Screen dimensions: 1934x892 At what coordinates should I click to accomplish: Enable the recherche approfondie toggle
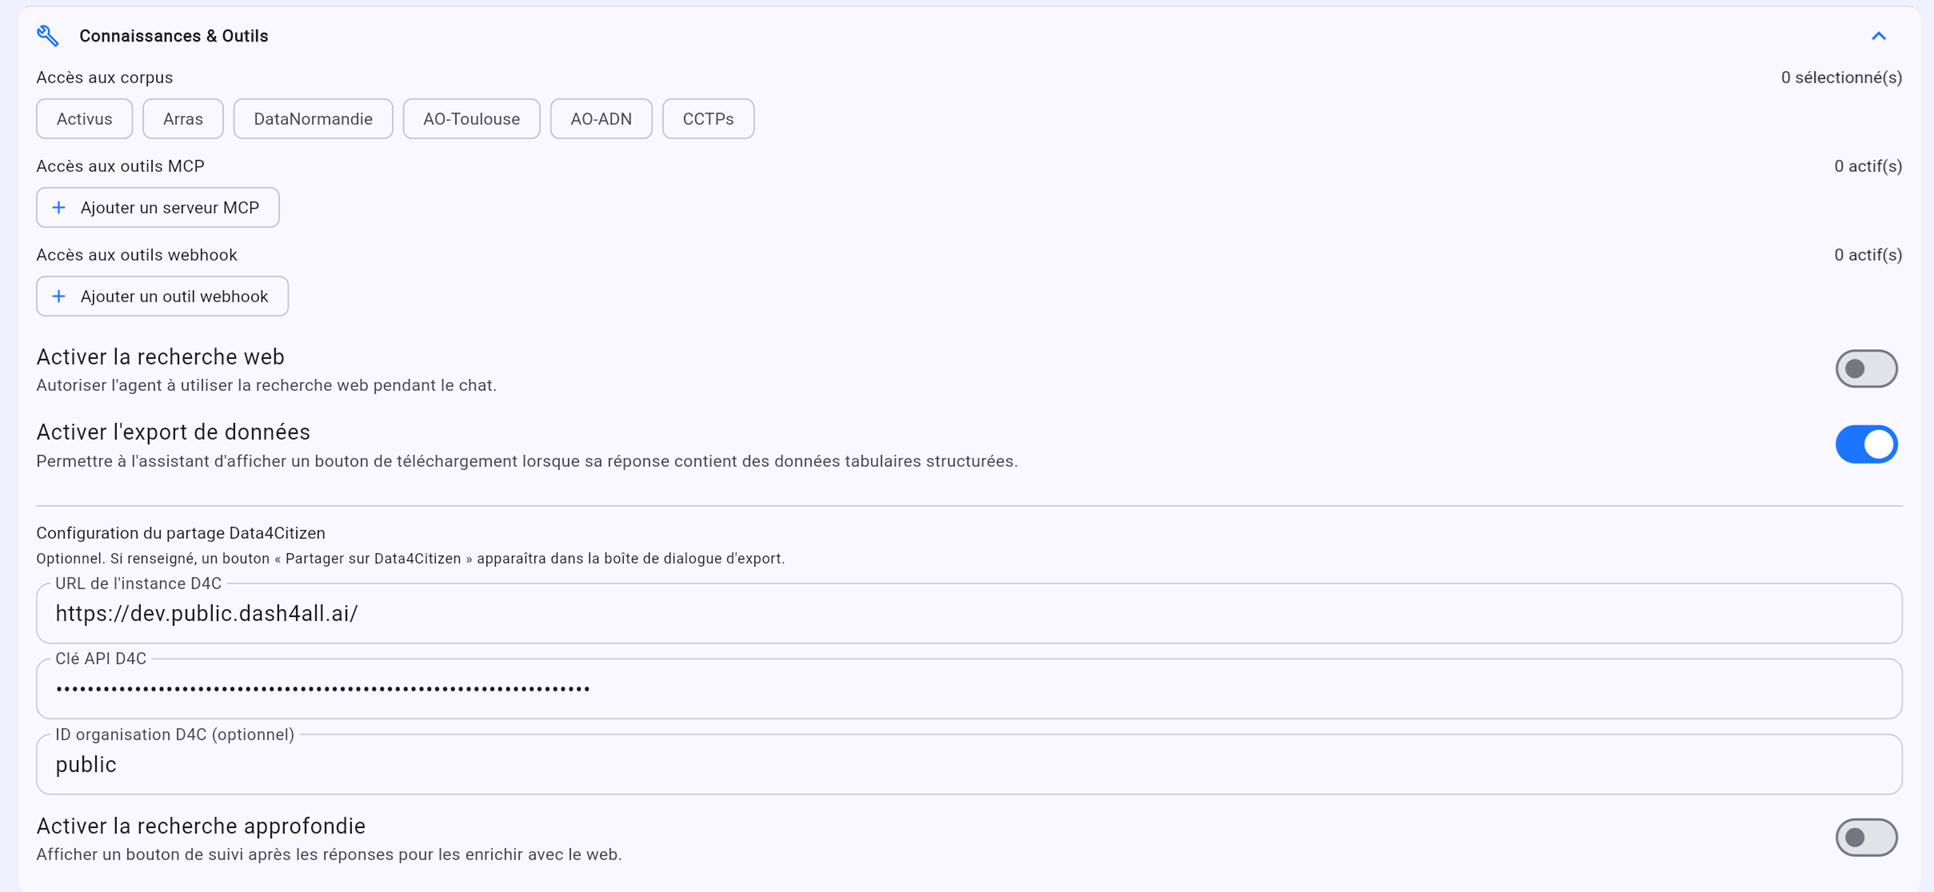(1866, 838)
